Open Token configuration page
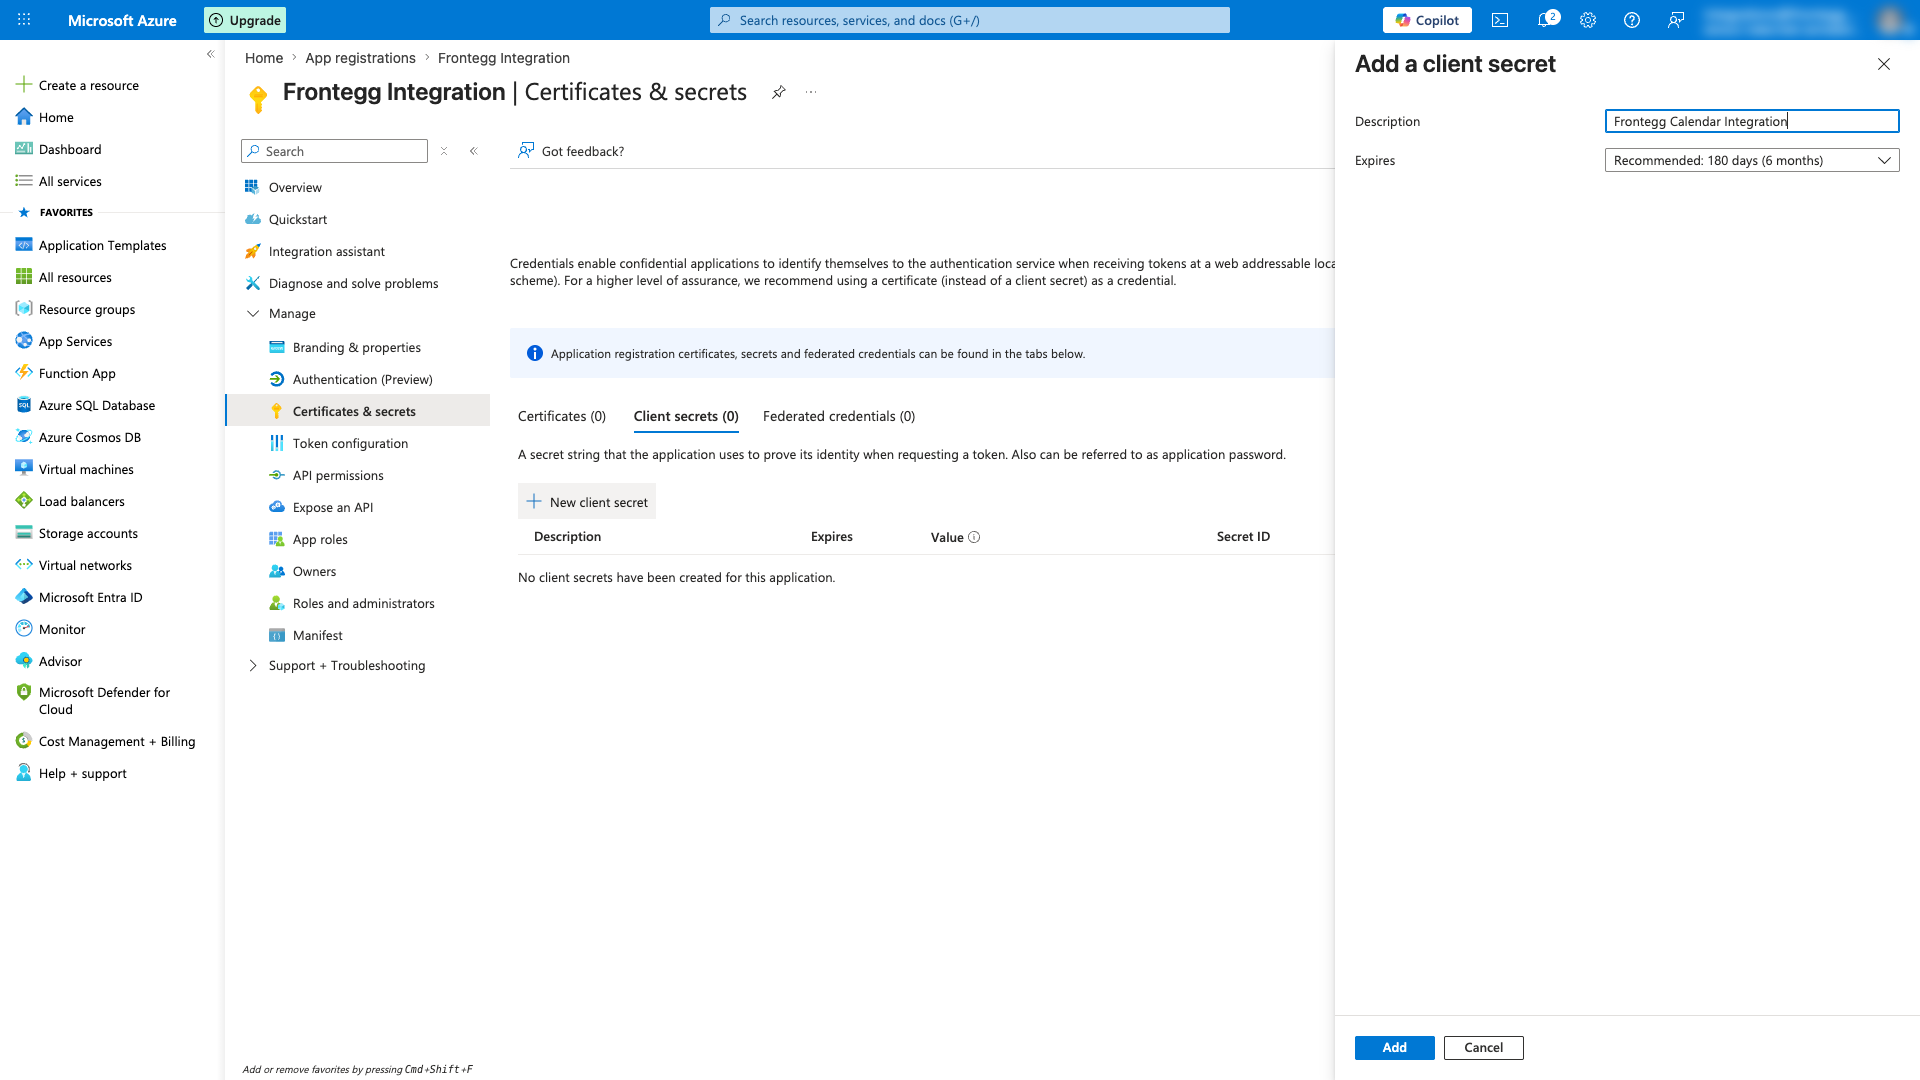Viewport: 1920px width, 1080px height. point(350,443)
